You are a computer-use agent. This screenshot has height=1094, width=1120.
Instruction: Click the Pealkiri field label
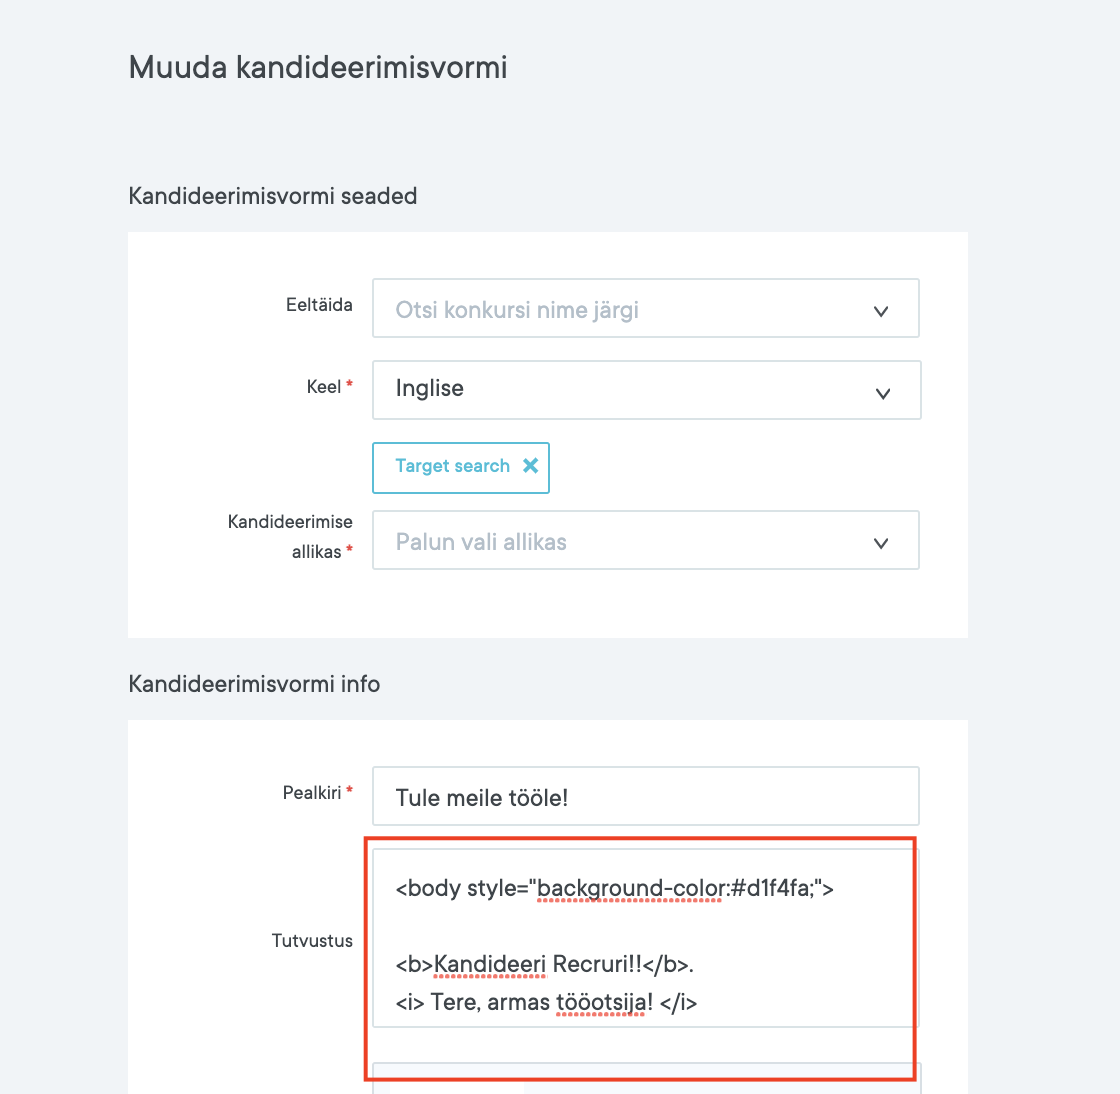312,793
